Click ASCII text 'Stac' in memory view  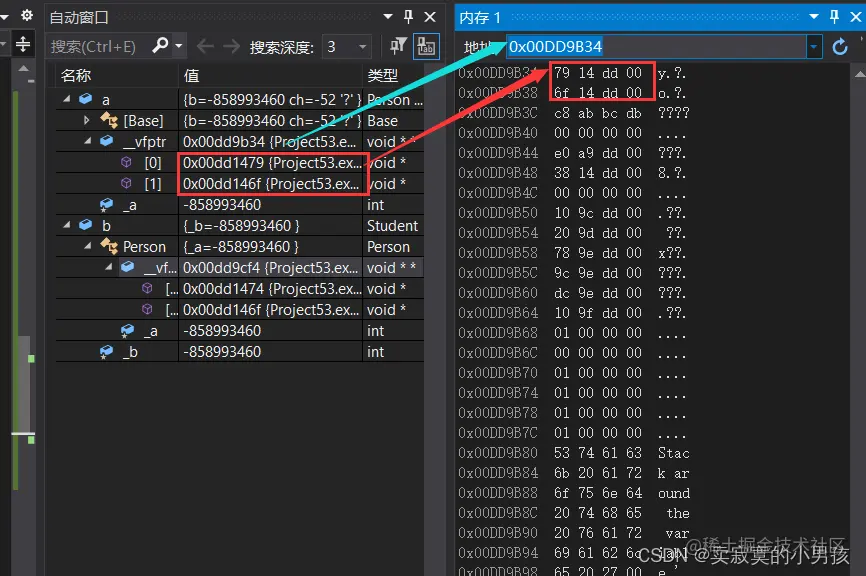(x=673, y=453)
